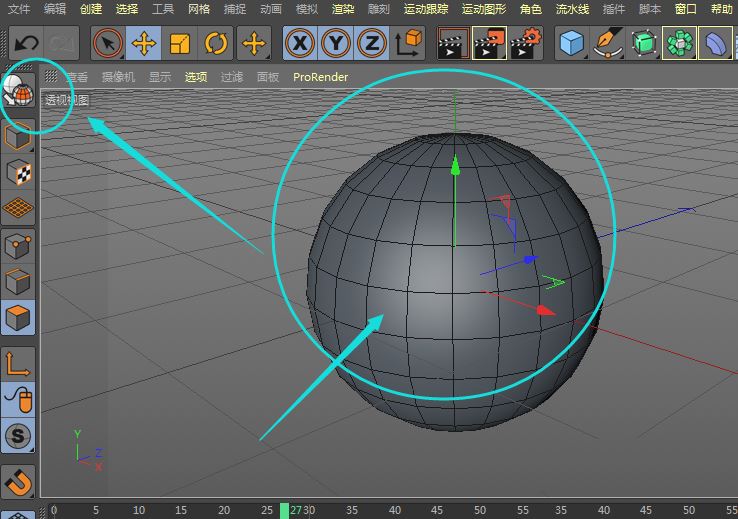Select the Spline Pen tool
The width and height of the screenshot is (738, 519).
click(608, 44)
